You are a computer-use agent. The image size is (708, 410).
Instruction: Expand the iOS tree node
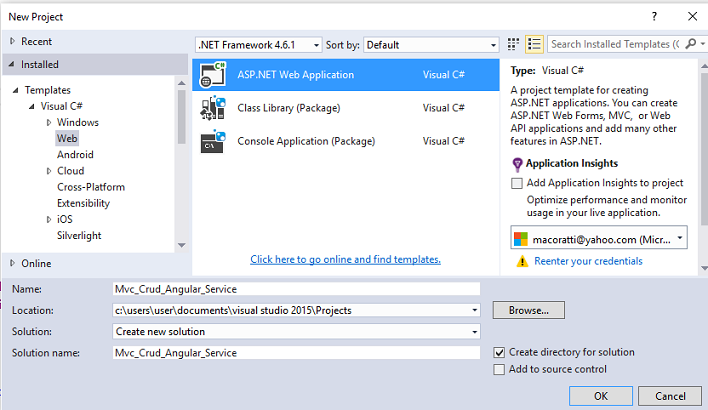point(49,219)
